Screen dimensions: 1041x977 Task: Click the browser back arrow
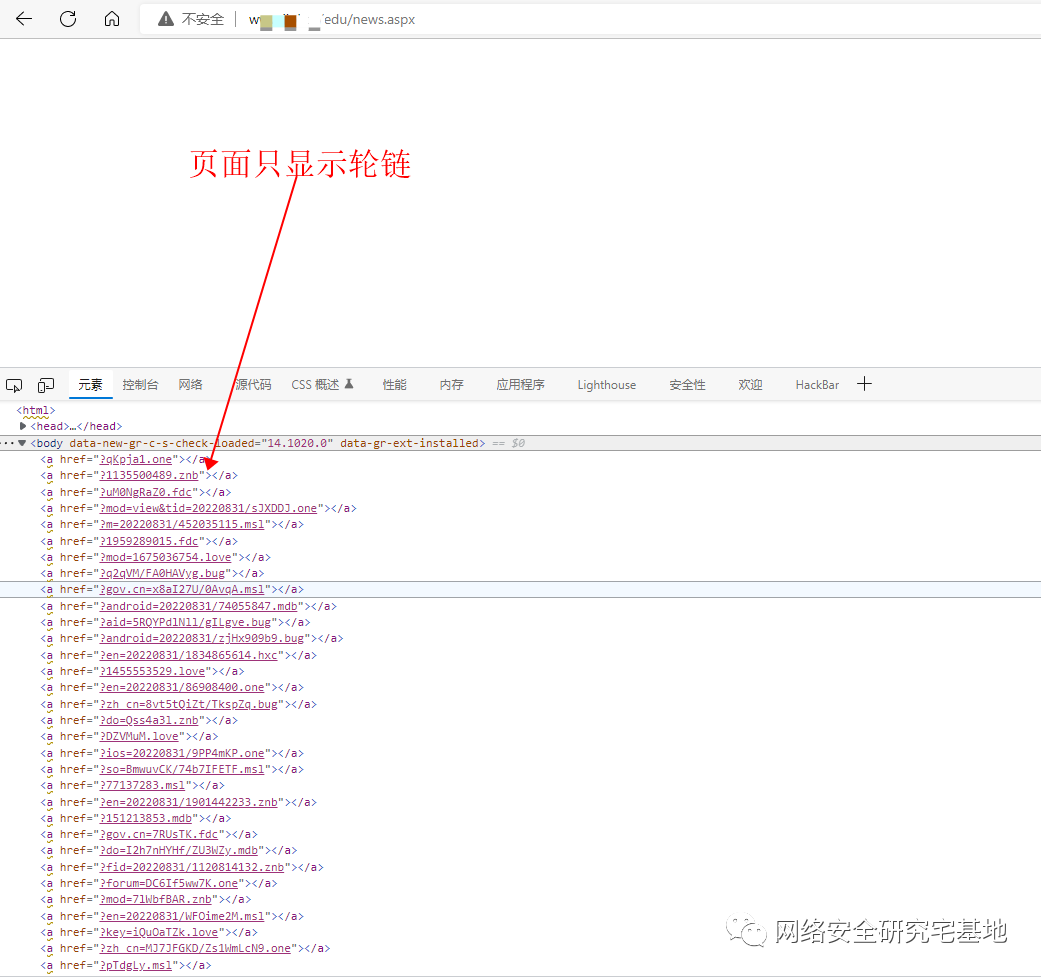tap(24, 19)
